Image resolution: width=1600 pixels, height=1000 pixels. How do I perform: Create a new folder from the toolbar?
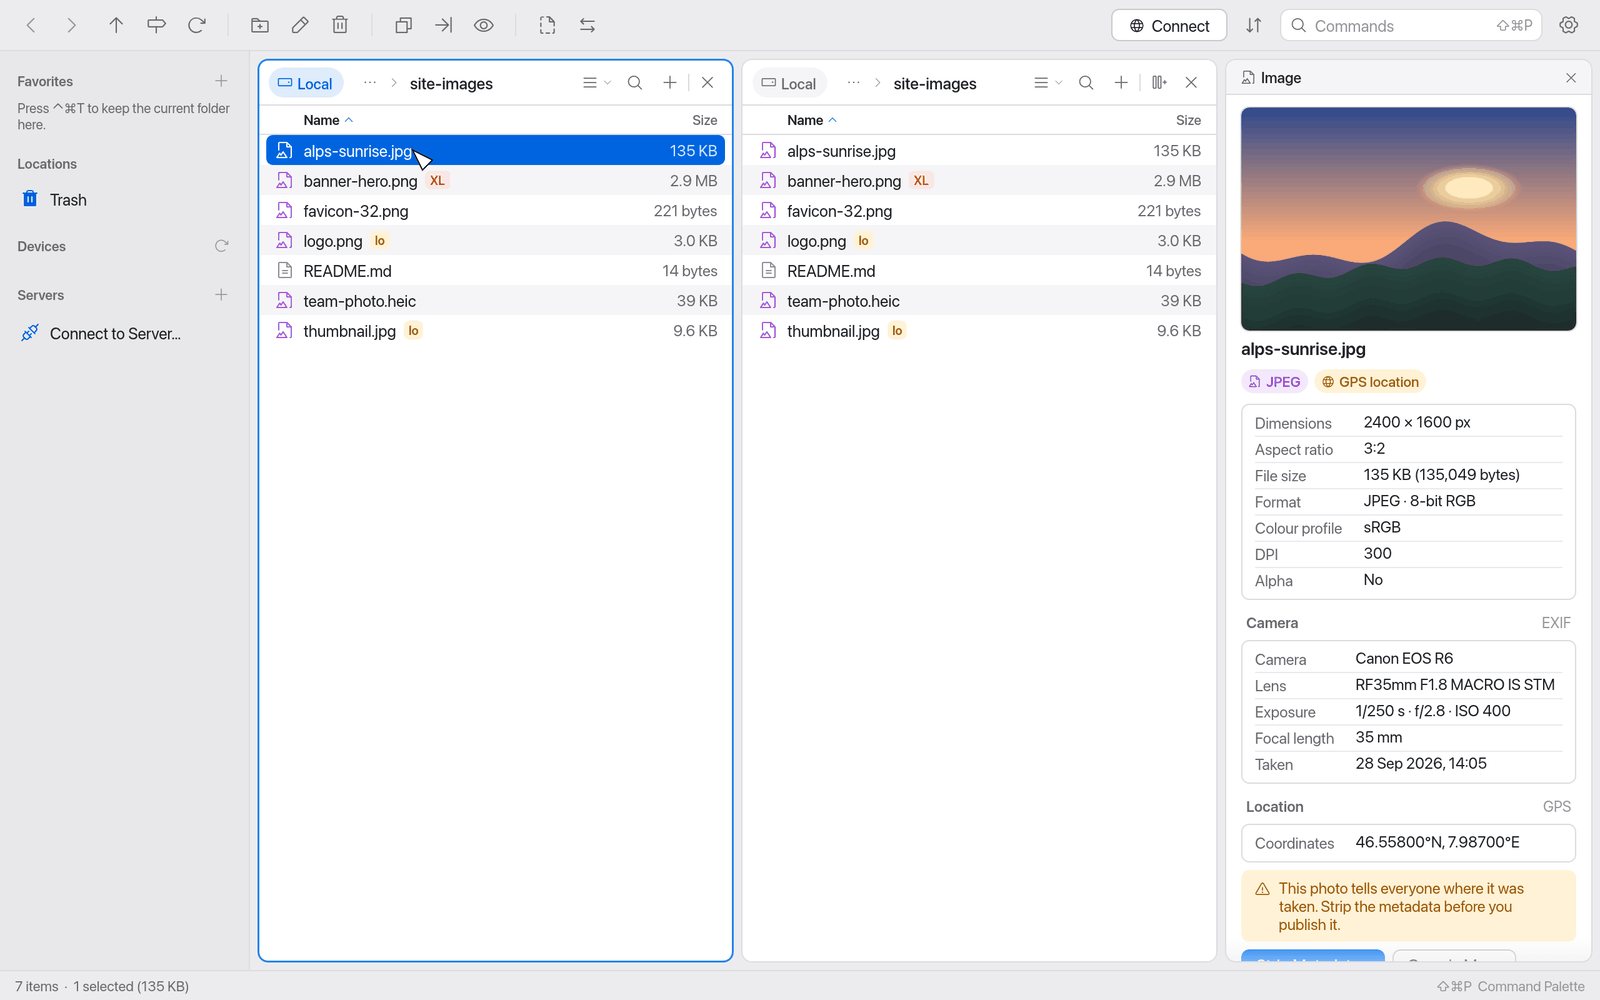click(260, 25)
